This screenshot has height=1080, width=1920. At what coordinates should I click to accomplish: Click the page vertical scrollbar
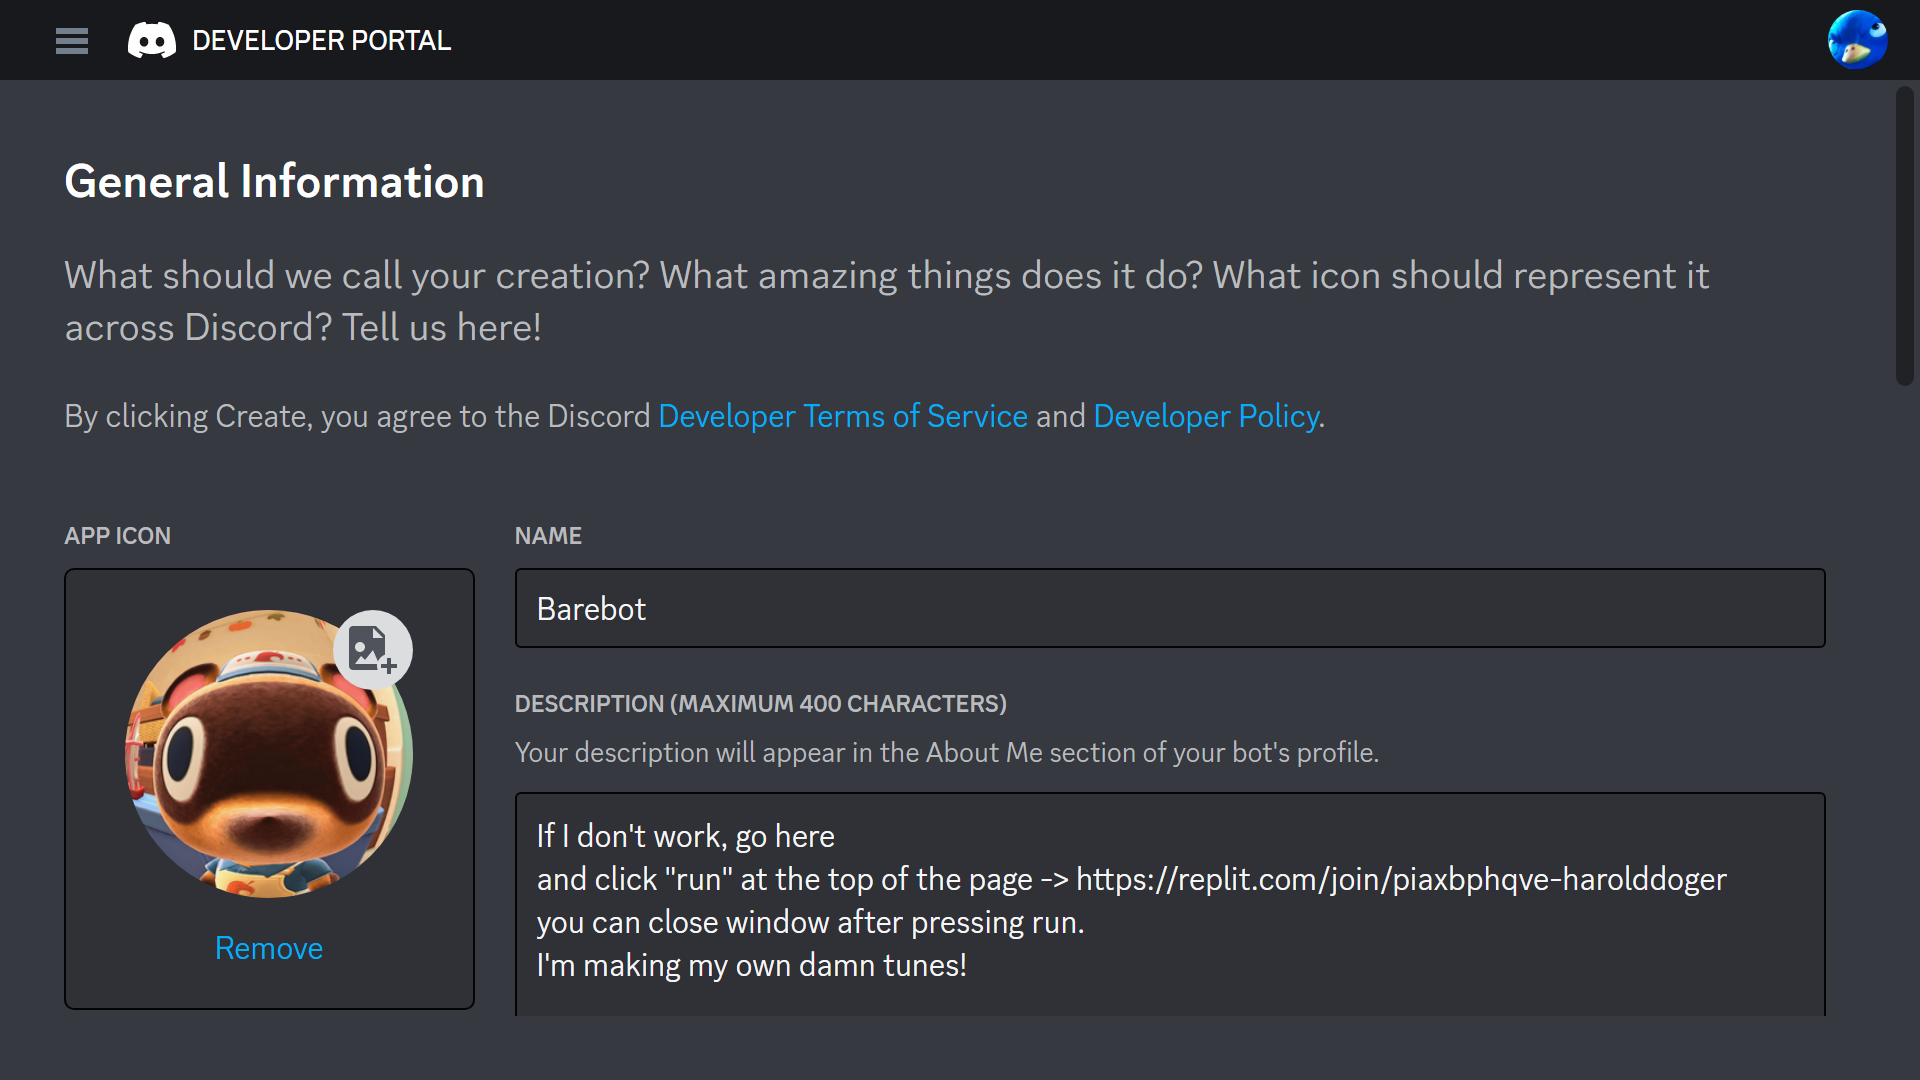click(1905, 236)
